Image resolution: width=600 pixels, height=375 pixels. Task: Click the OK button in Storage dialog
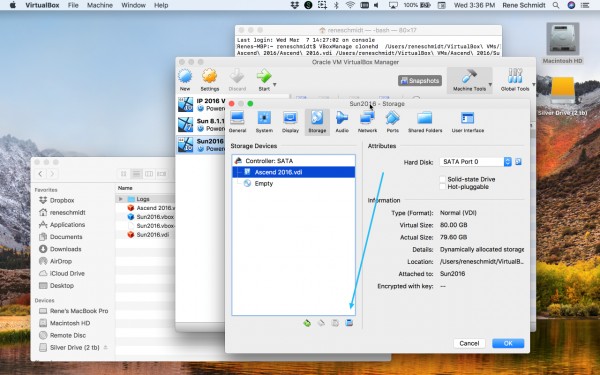pyautogui.click(x=508, y=343)
